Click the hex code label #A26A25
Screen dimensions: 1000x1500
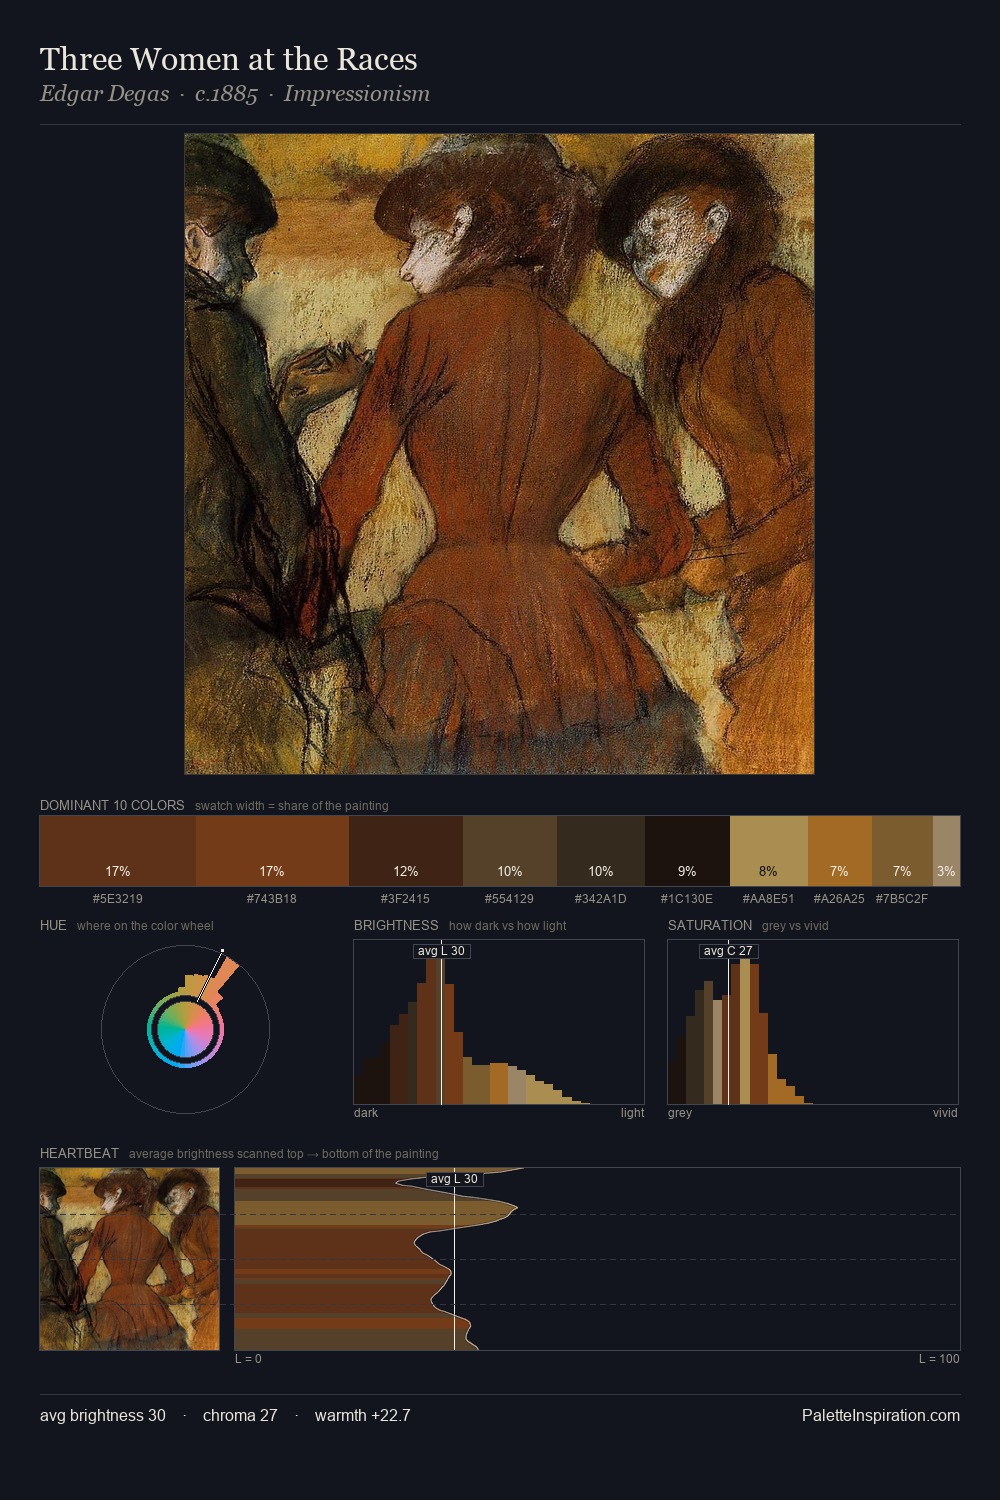click(x=839, y=899)
